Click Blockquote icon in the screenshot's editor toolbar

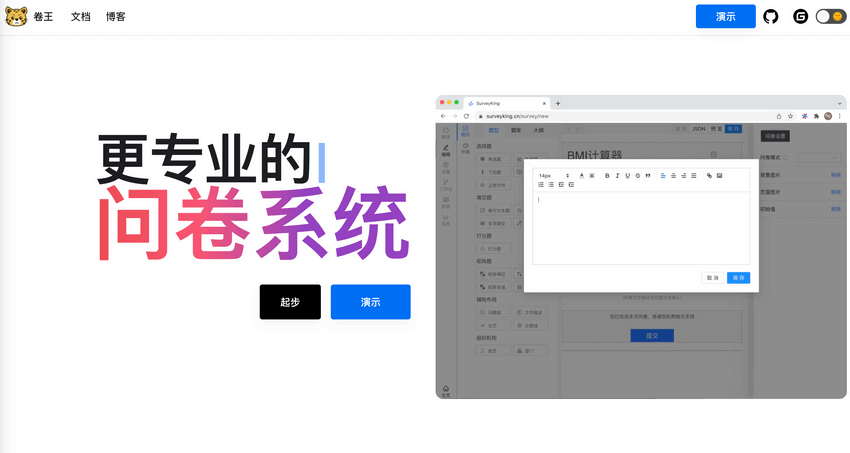coord(648,176)
